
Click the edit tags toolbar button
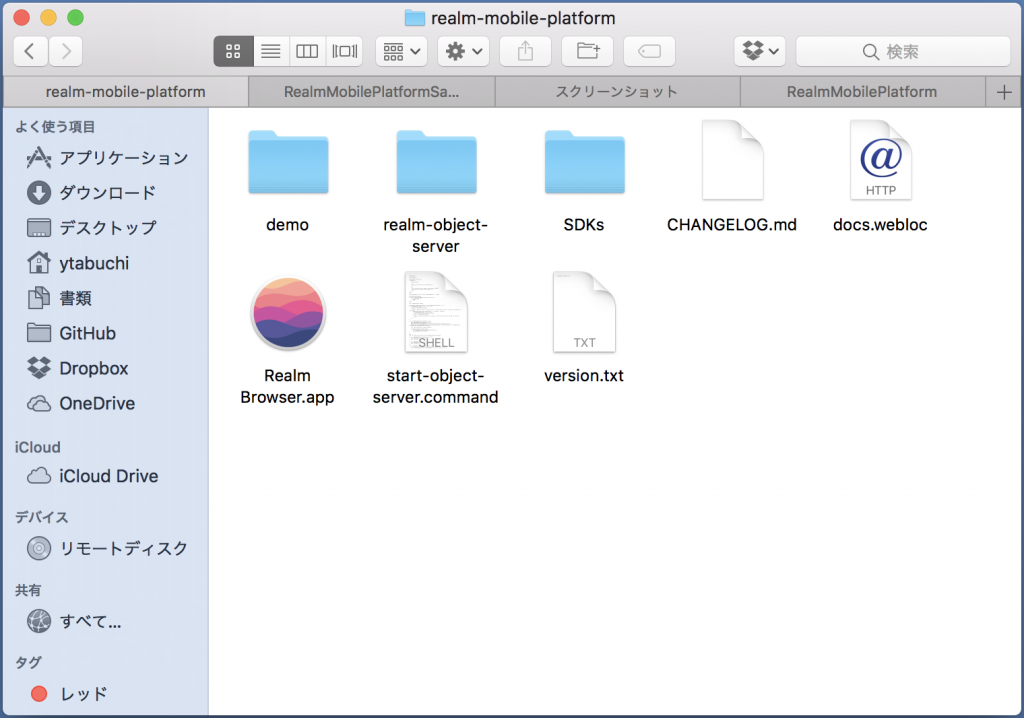[x=649, y=51]
